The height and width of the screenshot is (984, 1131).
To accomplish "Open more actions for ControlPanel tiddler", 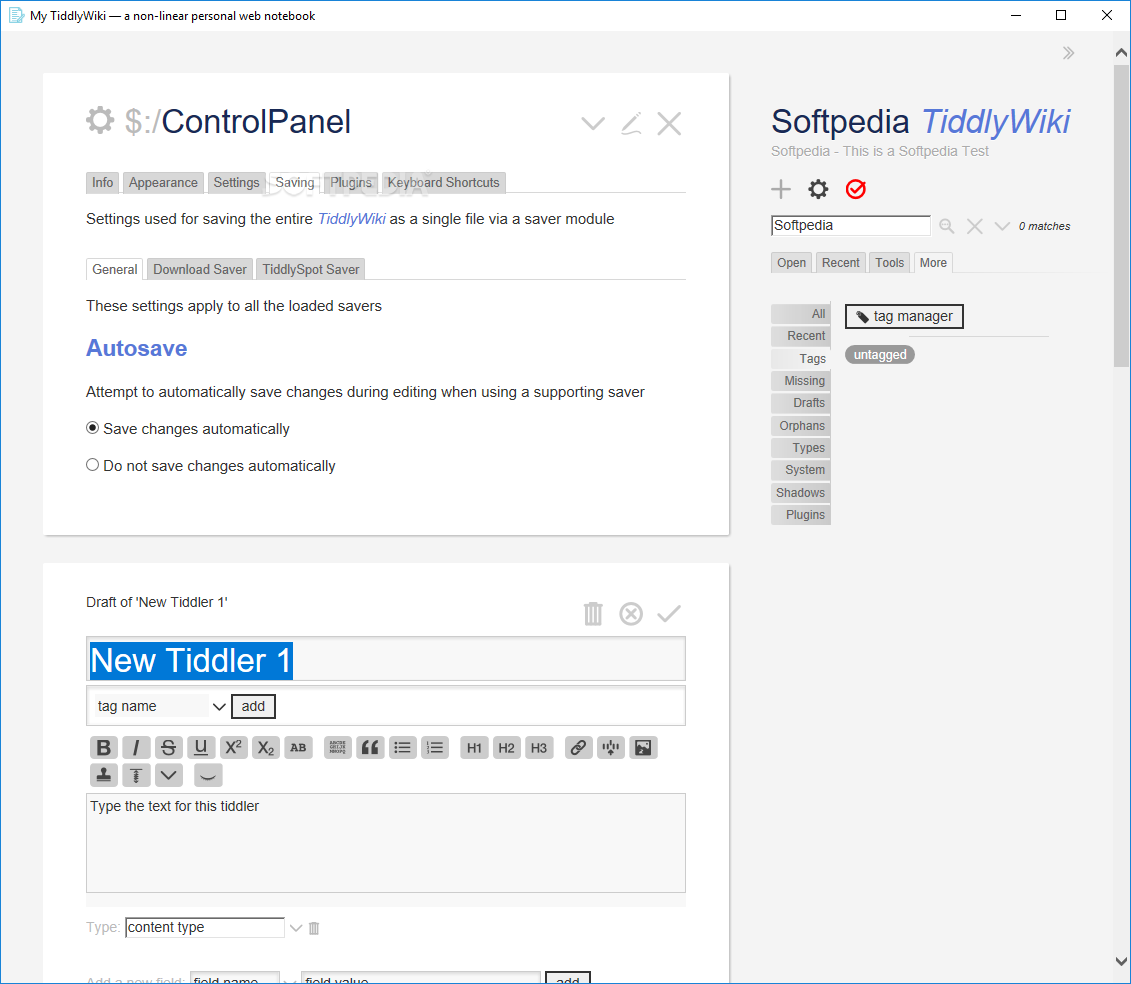I will [593, 123].
